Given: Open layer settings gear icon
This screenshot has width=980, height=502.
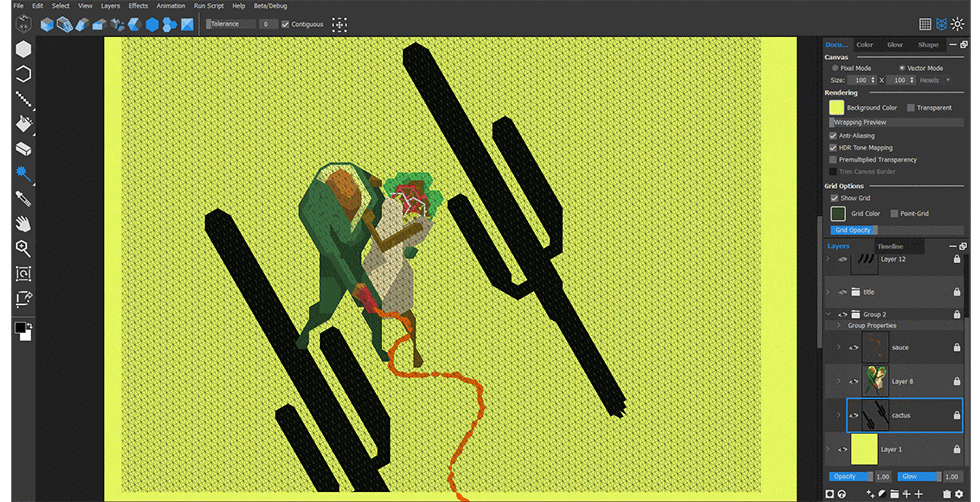Looking at the screenshot, I should click(x=959, y=494).
